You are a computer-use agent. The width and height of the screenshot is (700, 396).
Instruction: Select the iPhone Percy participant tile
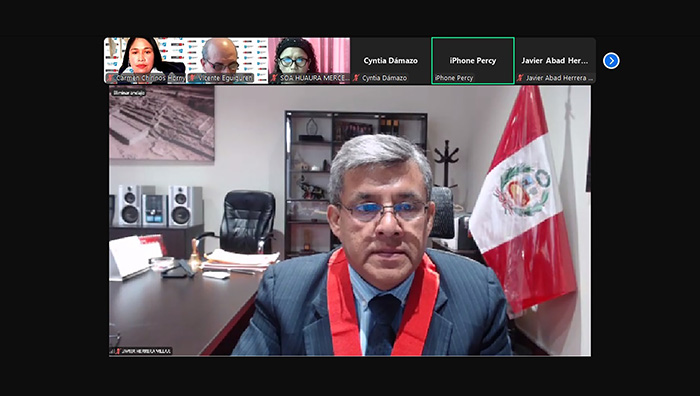(473, 60)
